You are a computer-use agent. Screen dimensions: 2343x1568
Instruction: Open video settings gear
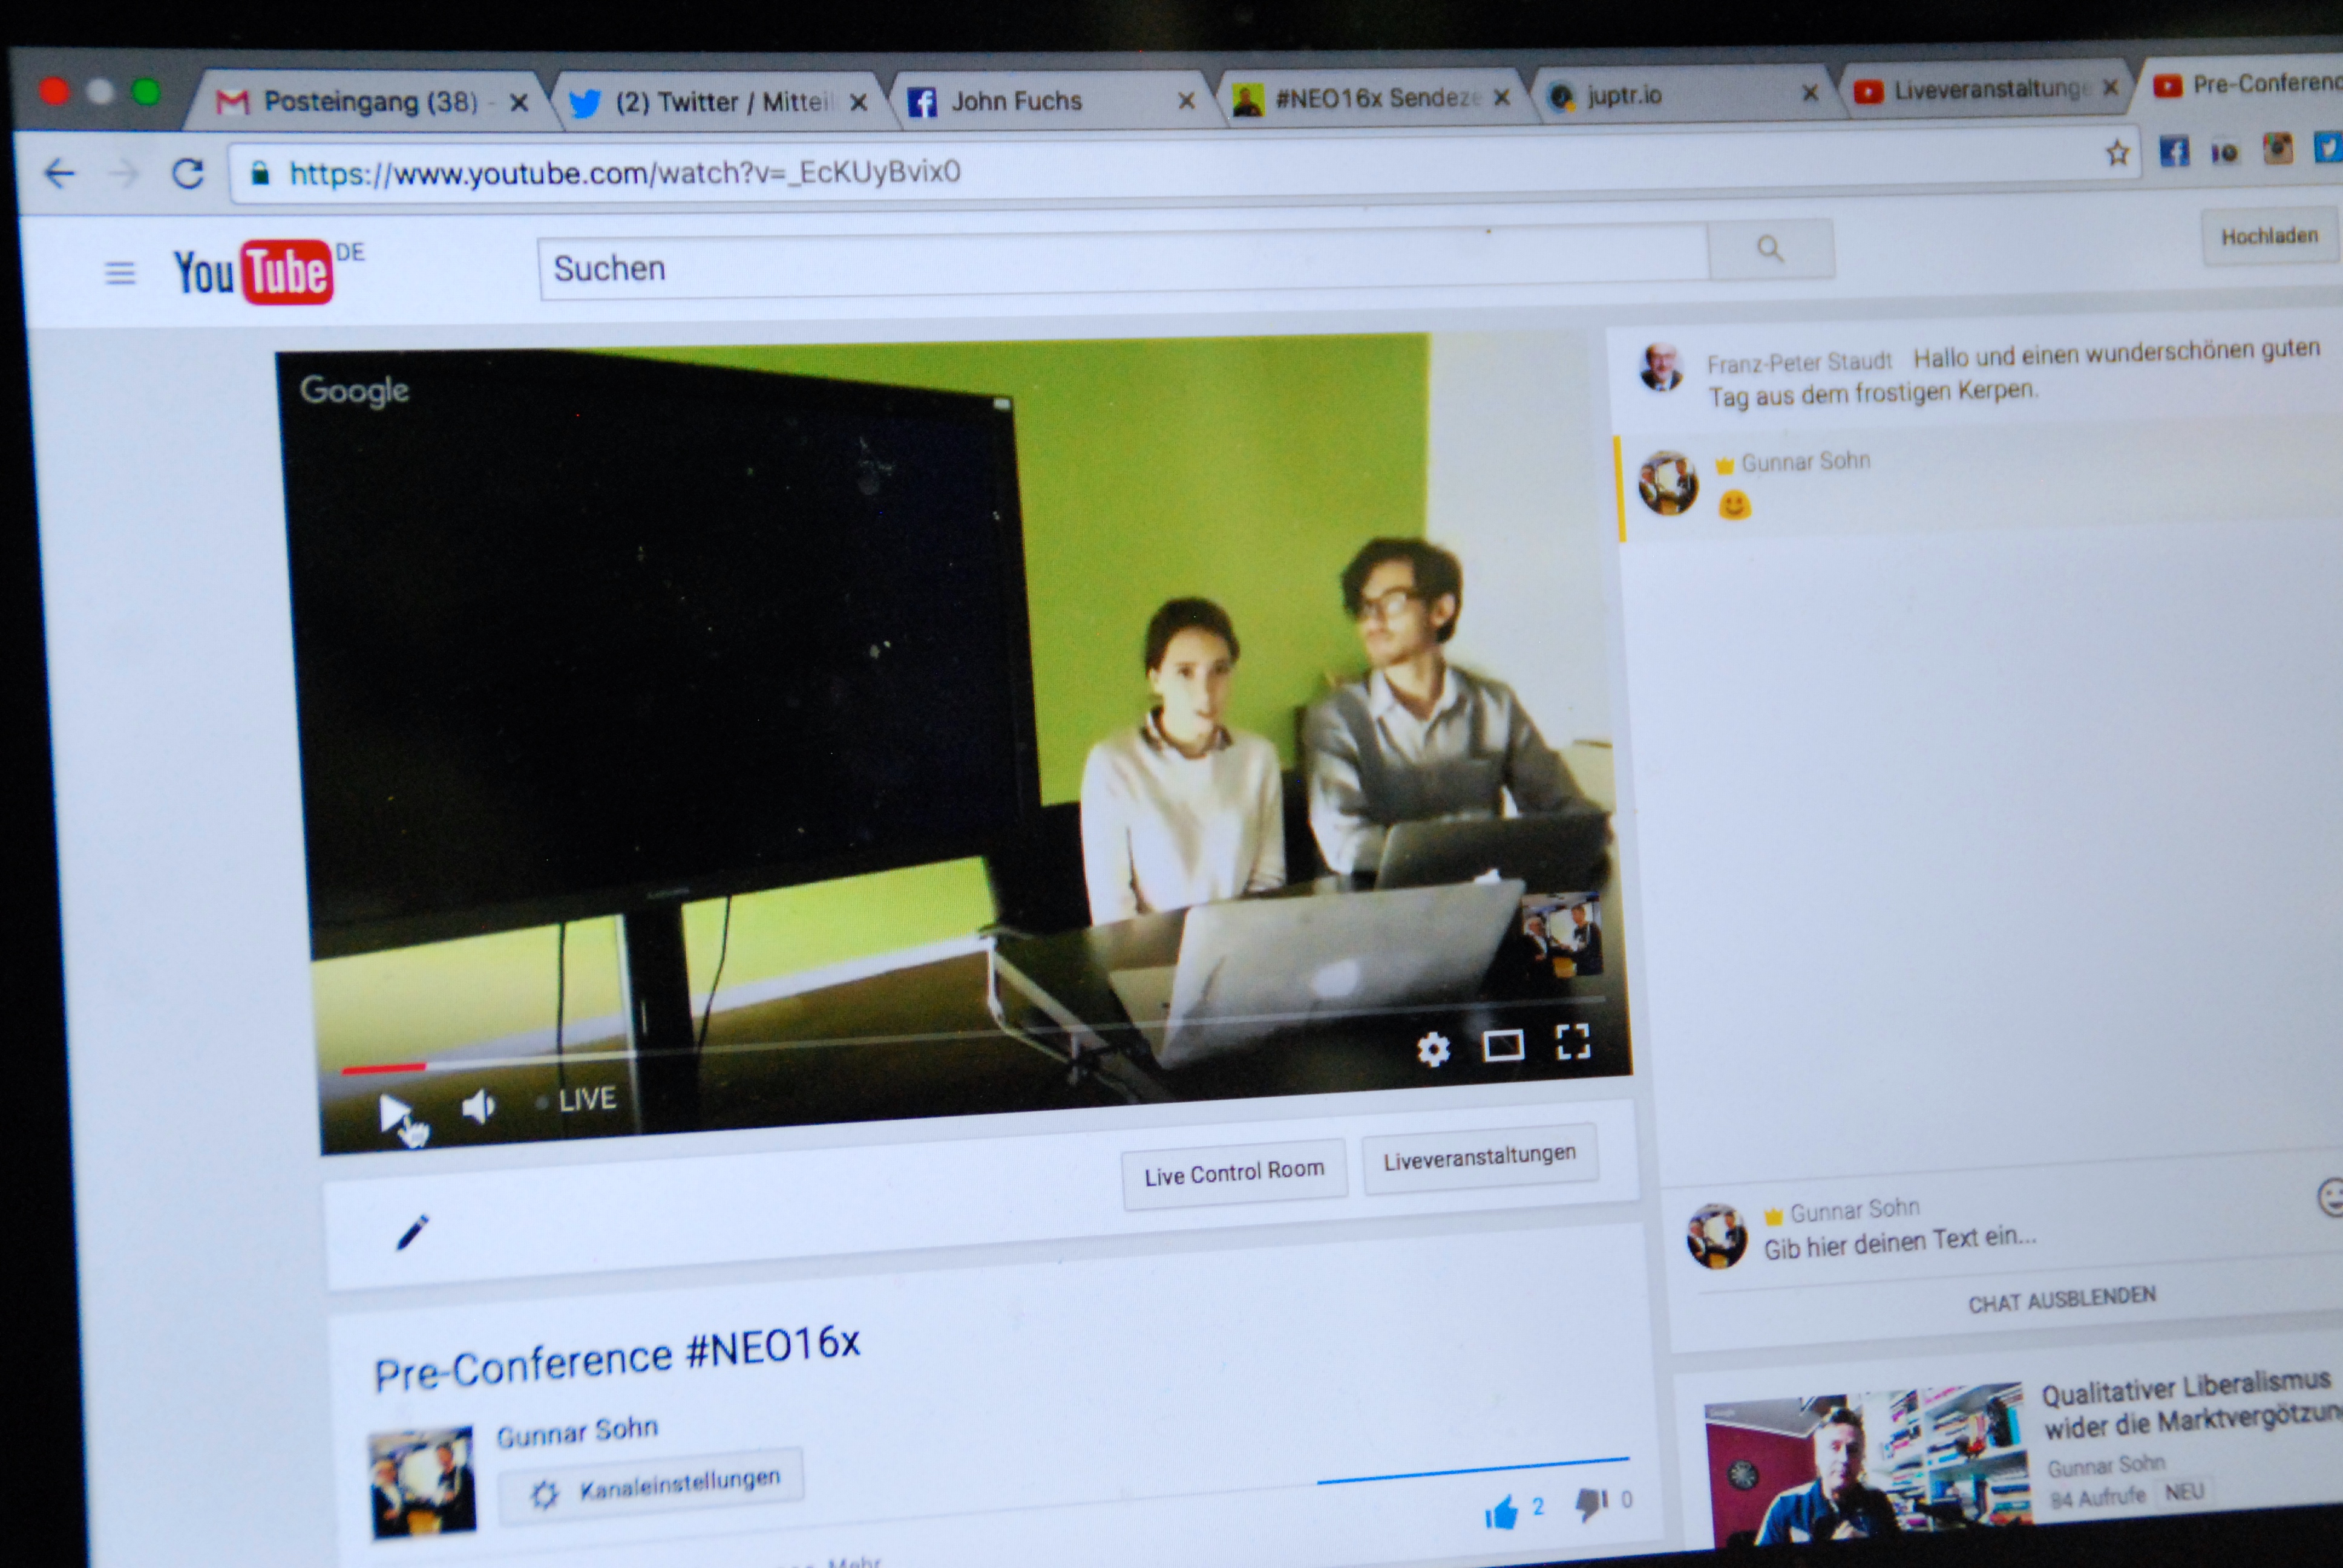(x=1433, y=1049)
